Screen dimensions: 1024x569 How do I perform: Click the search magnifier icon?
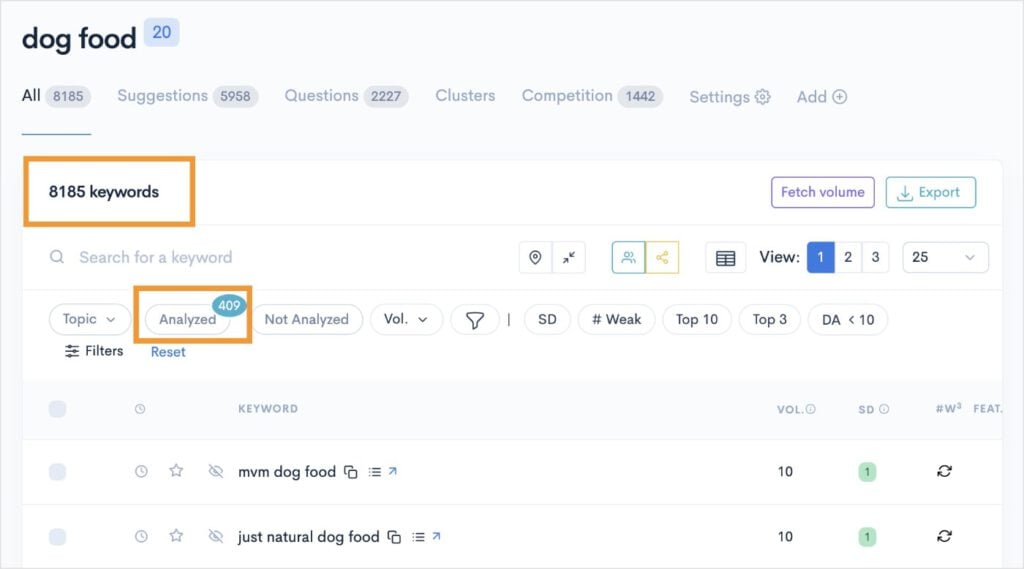(57, 257)
